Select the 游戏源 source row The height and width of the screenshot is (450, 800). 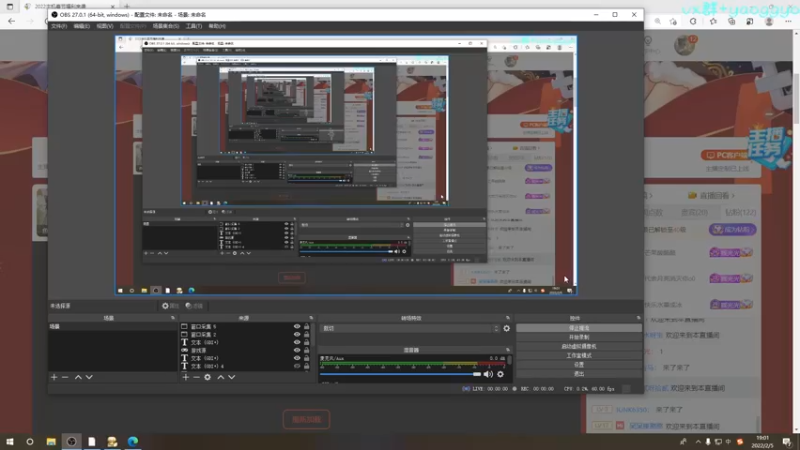point(244,350)
